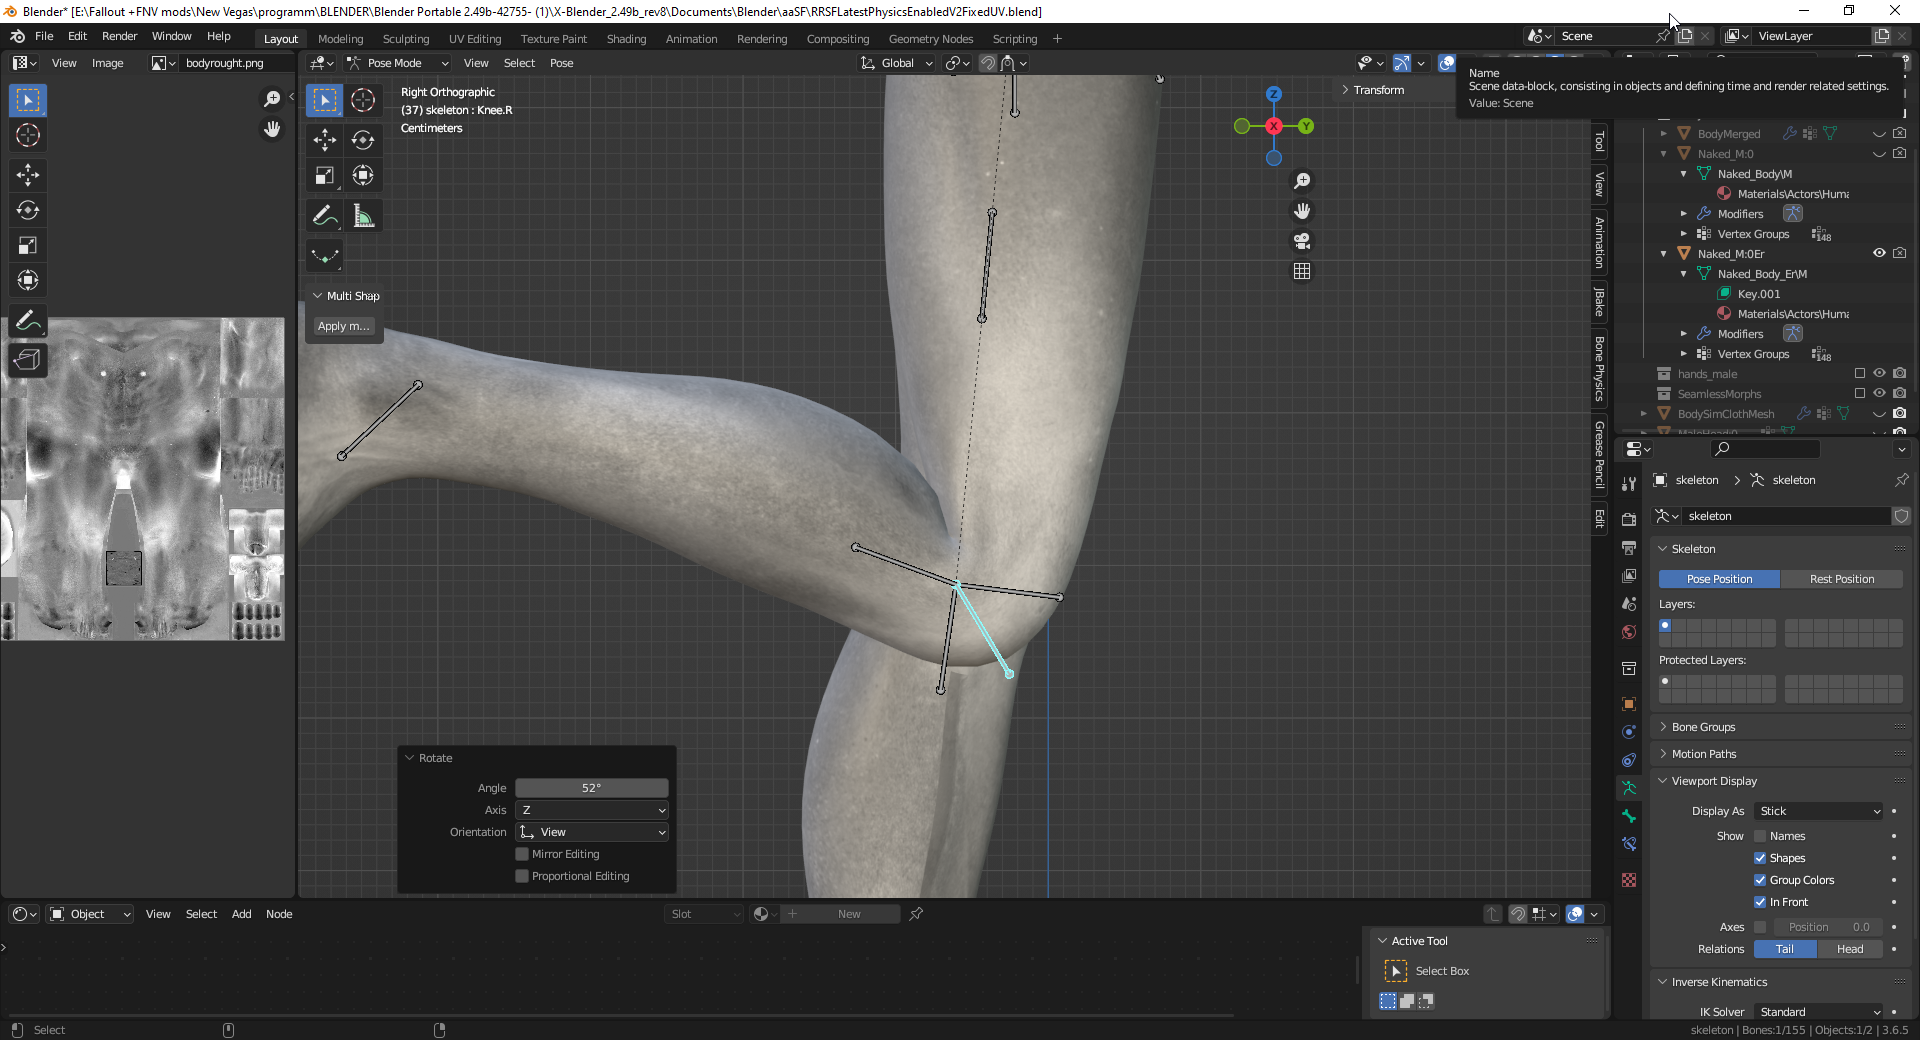
Task: Switch to the Shading workspace tab
Action: tap(626, 38)
